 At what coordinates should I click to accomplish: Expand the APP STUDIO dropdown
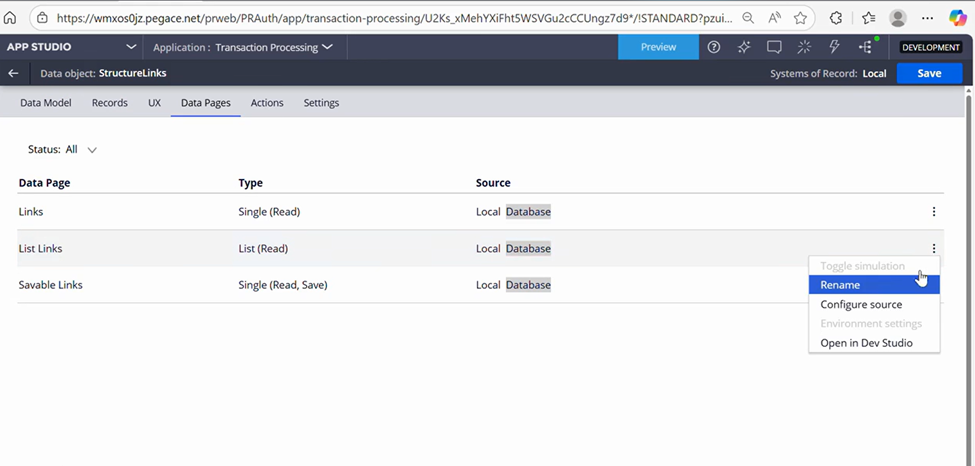(x=131, y=47)
